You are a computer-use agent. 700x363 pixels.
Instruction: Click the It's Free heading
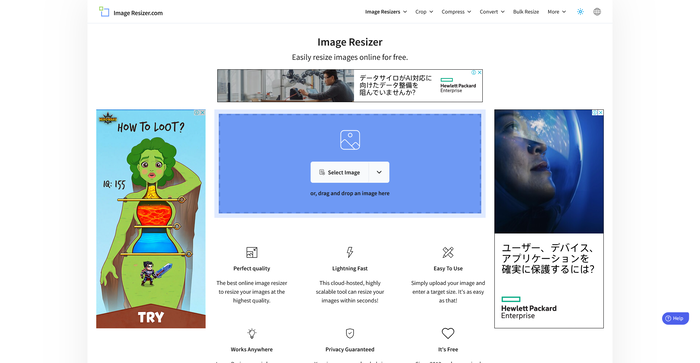click(448, 350)
